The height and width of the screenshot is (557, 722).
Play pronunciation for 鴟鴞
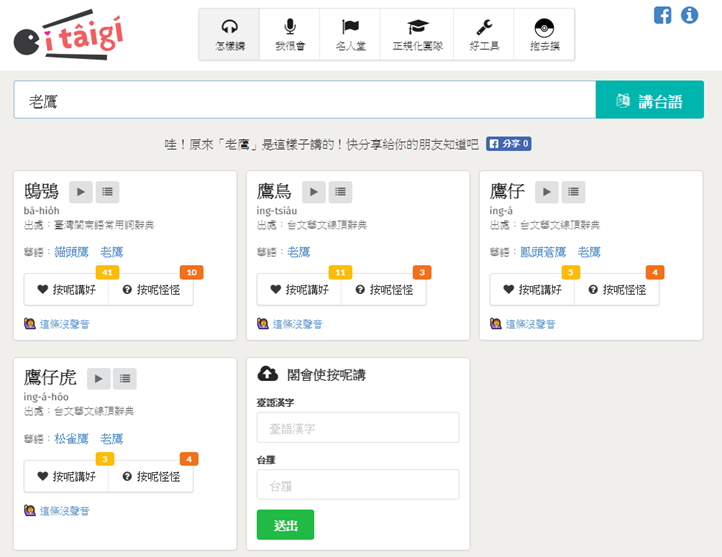click(82, 192)
